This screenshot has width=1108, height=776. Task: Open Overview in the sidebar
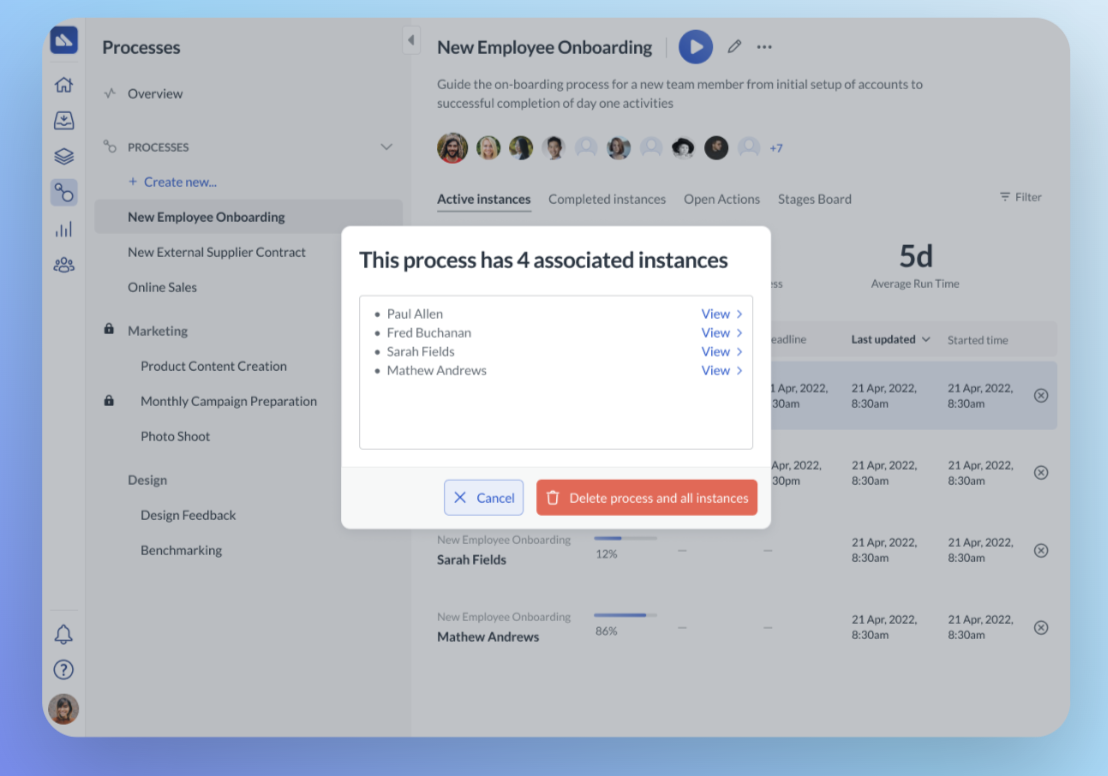(155, 93)
